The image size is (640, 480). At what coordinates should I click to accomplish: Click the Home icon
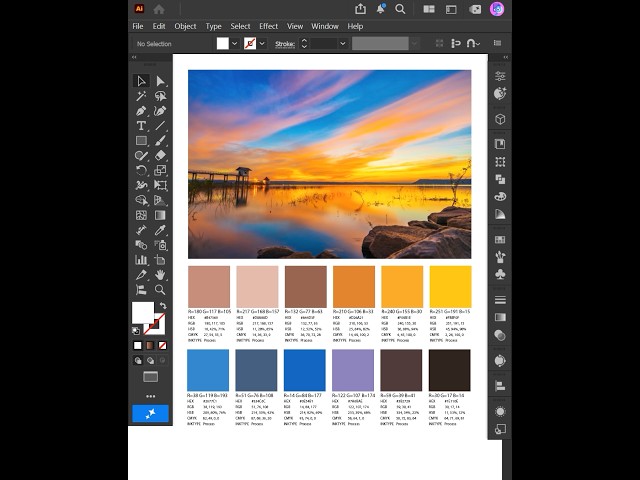tap(159, 9)
